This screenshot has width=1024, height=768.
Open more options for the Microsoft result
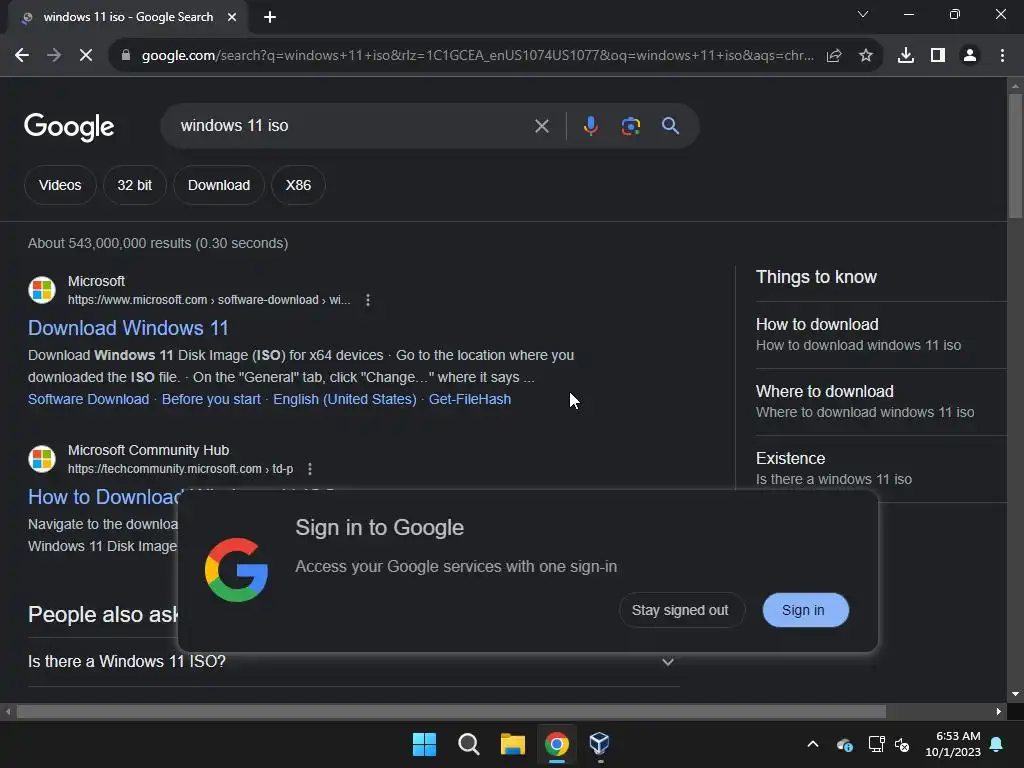coord(368,300)
